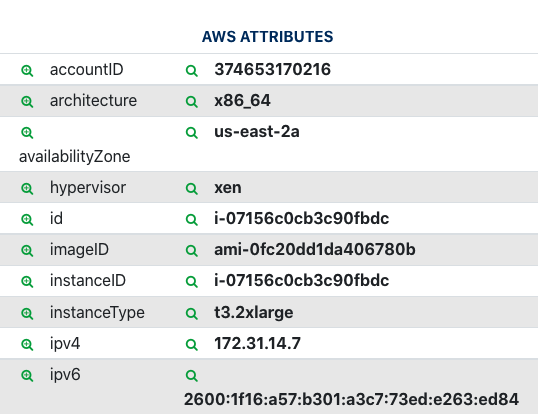
Task: Click the hypervisor field label
Action: point(88,188)
